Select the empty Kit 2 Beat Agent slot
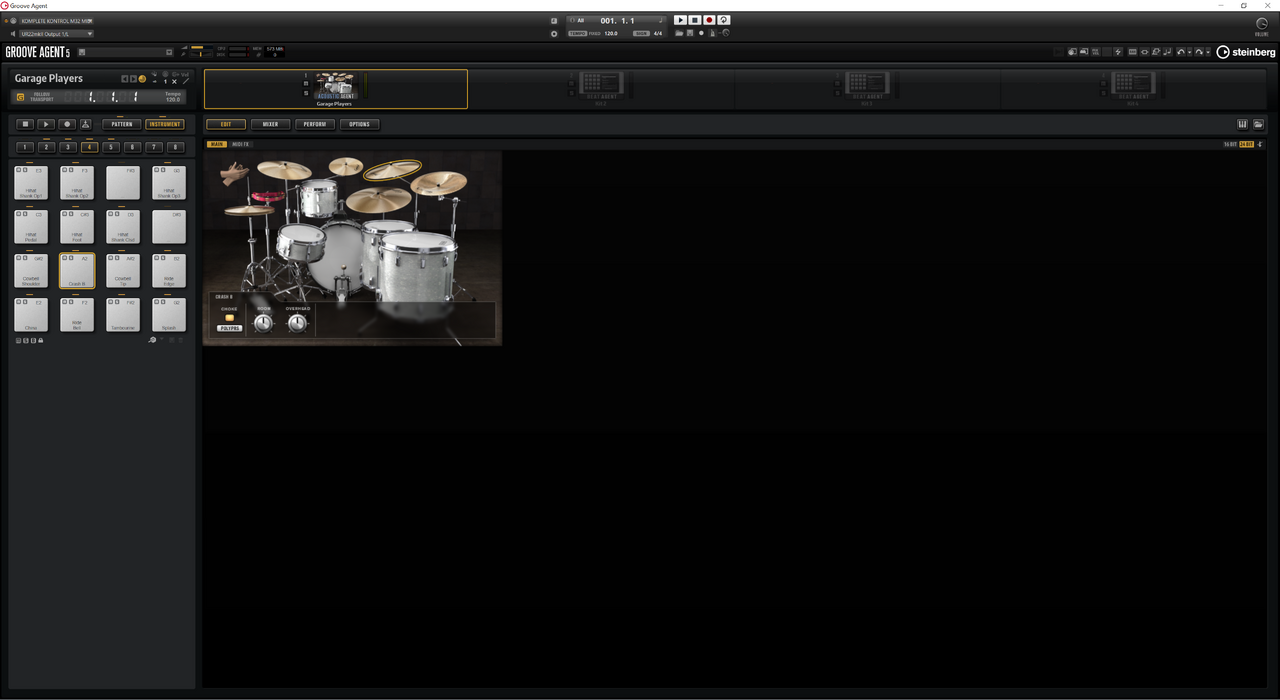Image resolution: width=1280 pixels, height=700 pixels. [601, 89]
